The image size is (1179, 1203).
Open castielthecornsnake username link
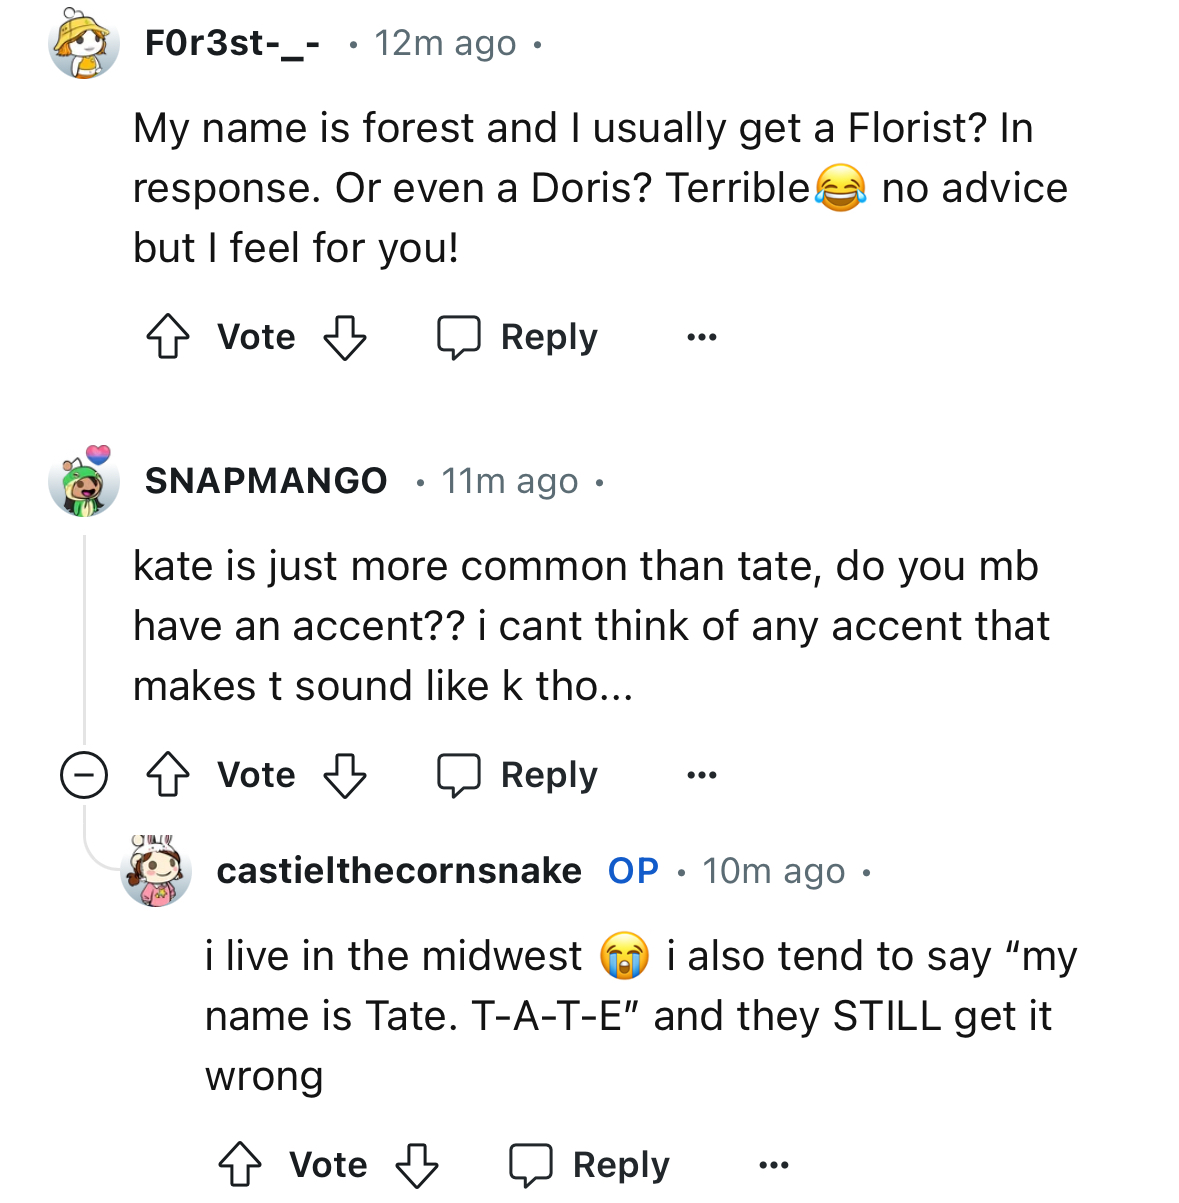399,871
